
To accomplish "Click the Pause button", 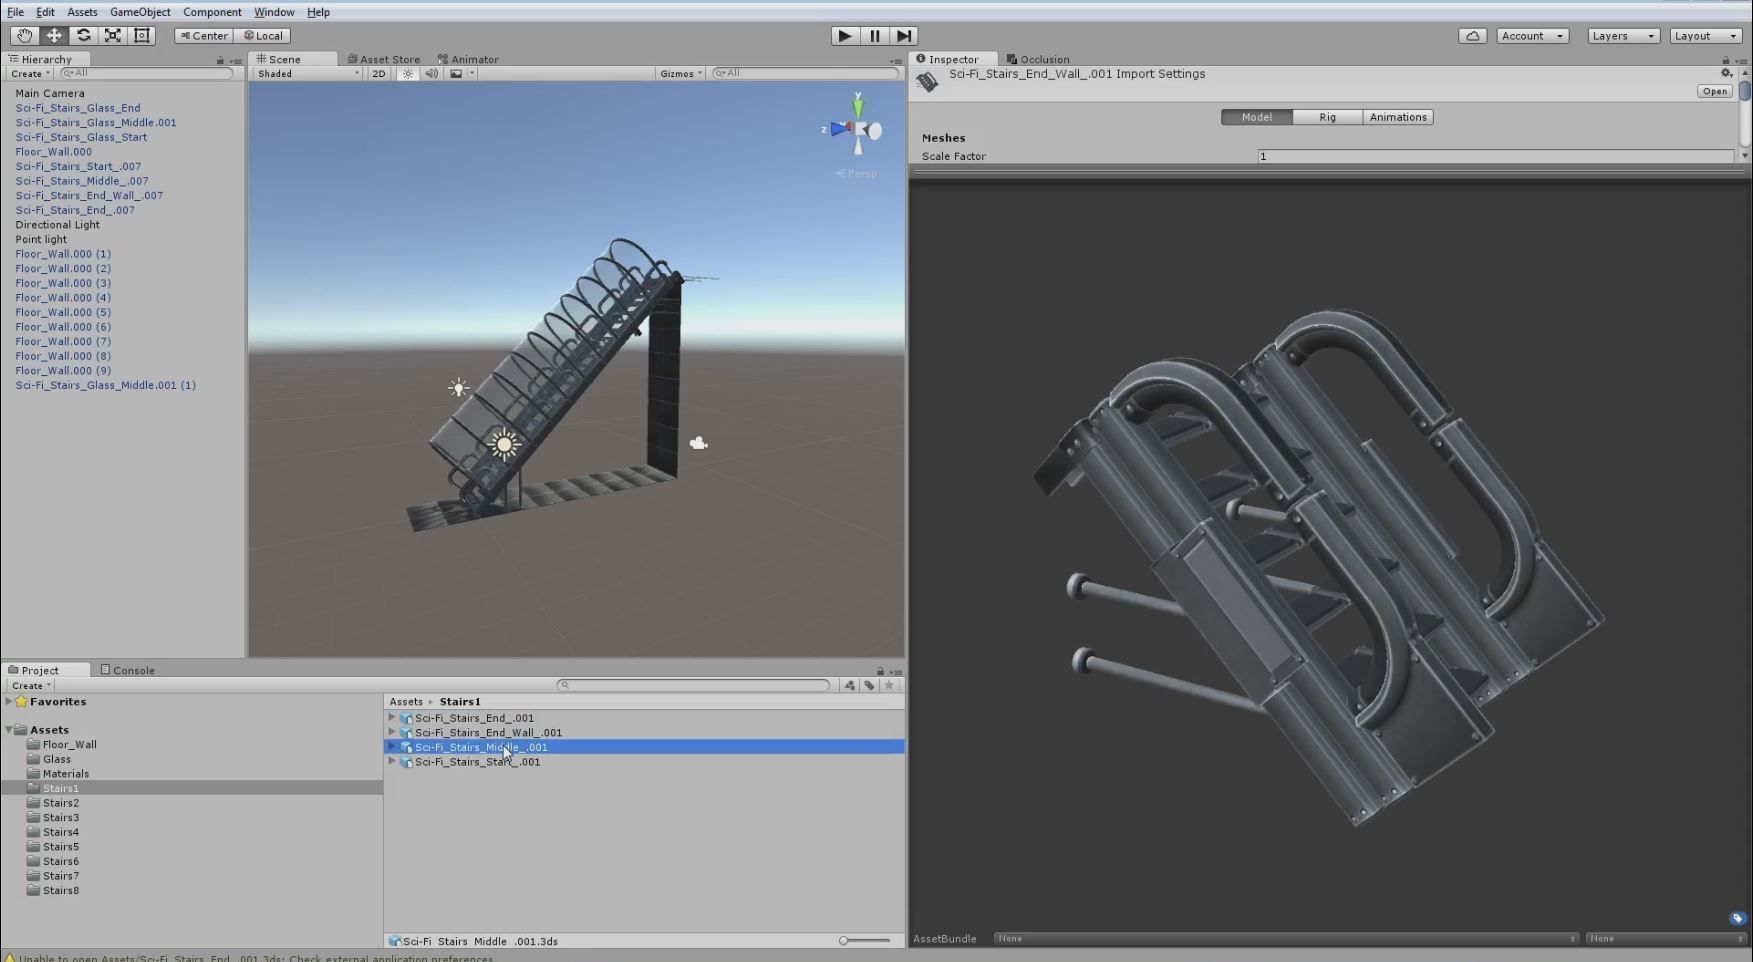I will tap(875, 35).
